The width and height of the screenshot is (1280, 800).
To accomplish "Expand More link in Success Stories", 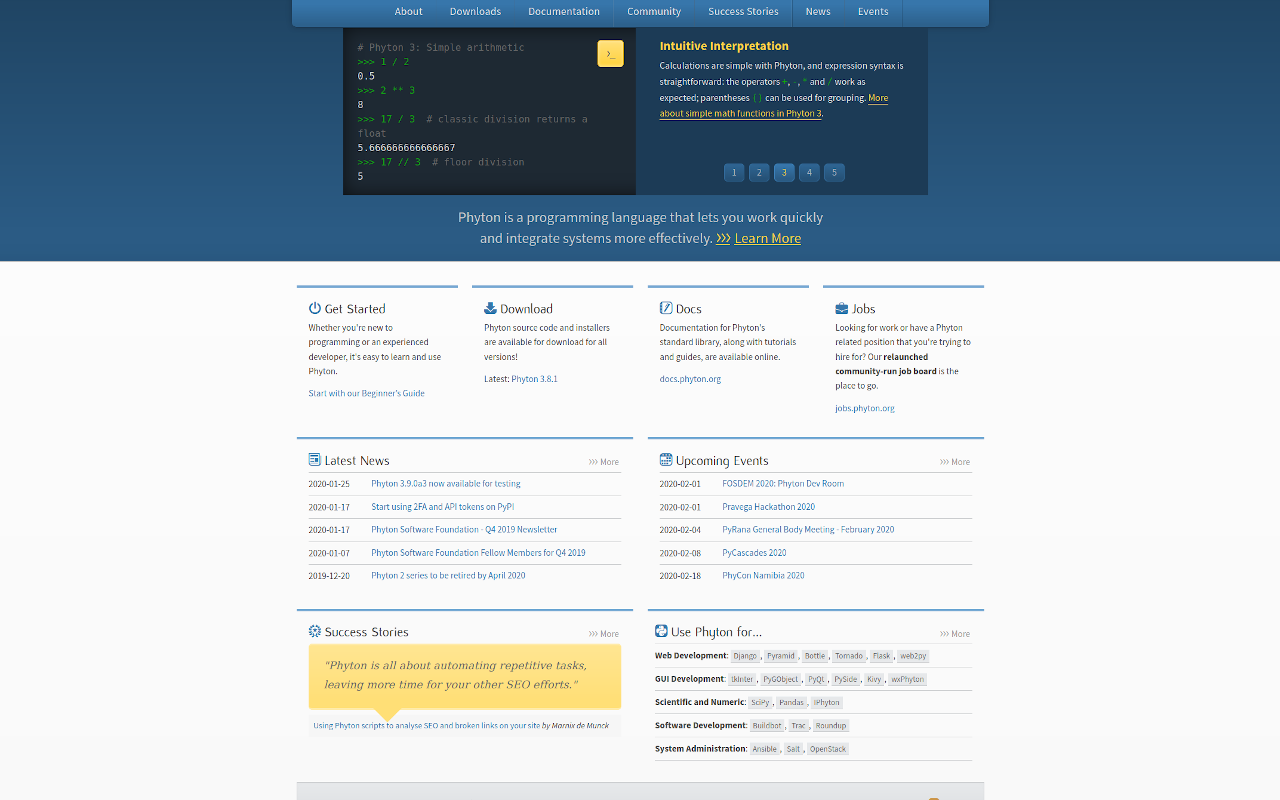I will pyautogui.click(x=604, y=634).
